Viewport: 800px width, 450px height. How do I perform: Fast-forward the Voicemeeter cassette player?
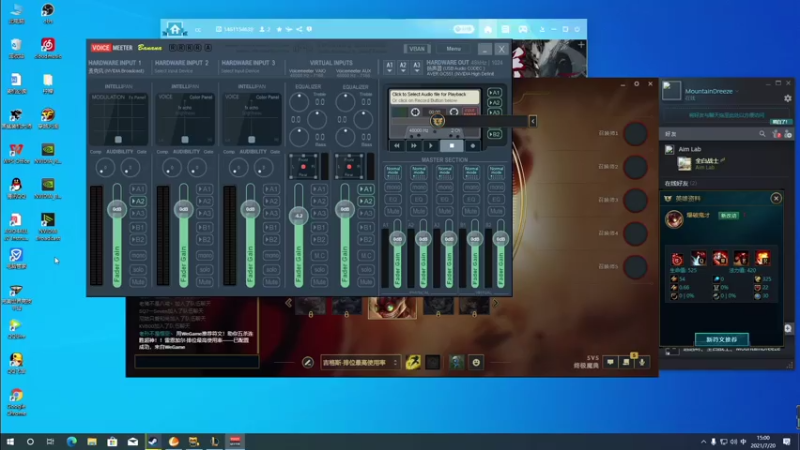click(414, 146)
